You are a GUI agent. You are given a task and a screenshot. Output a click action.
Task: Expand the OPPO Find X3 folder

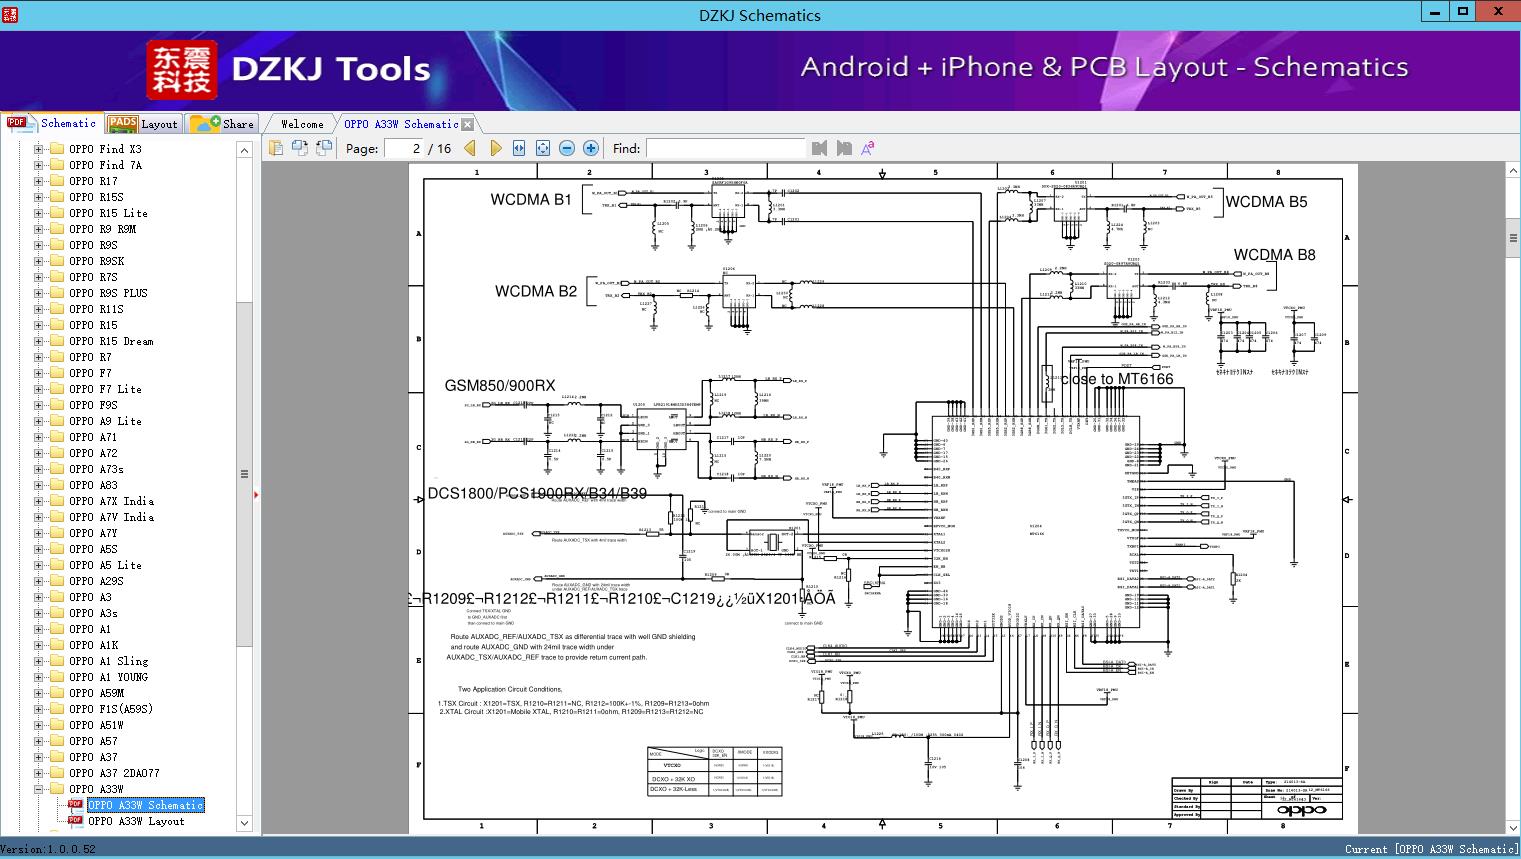[39, 149]
